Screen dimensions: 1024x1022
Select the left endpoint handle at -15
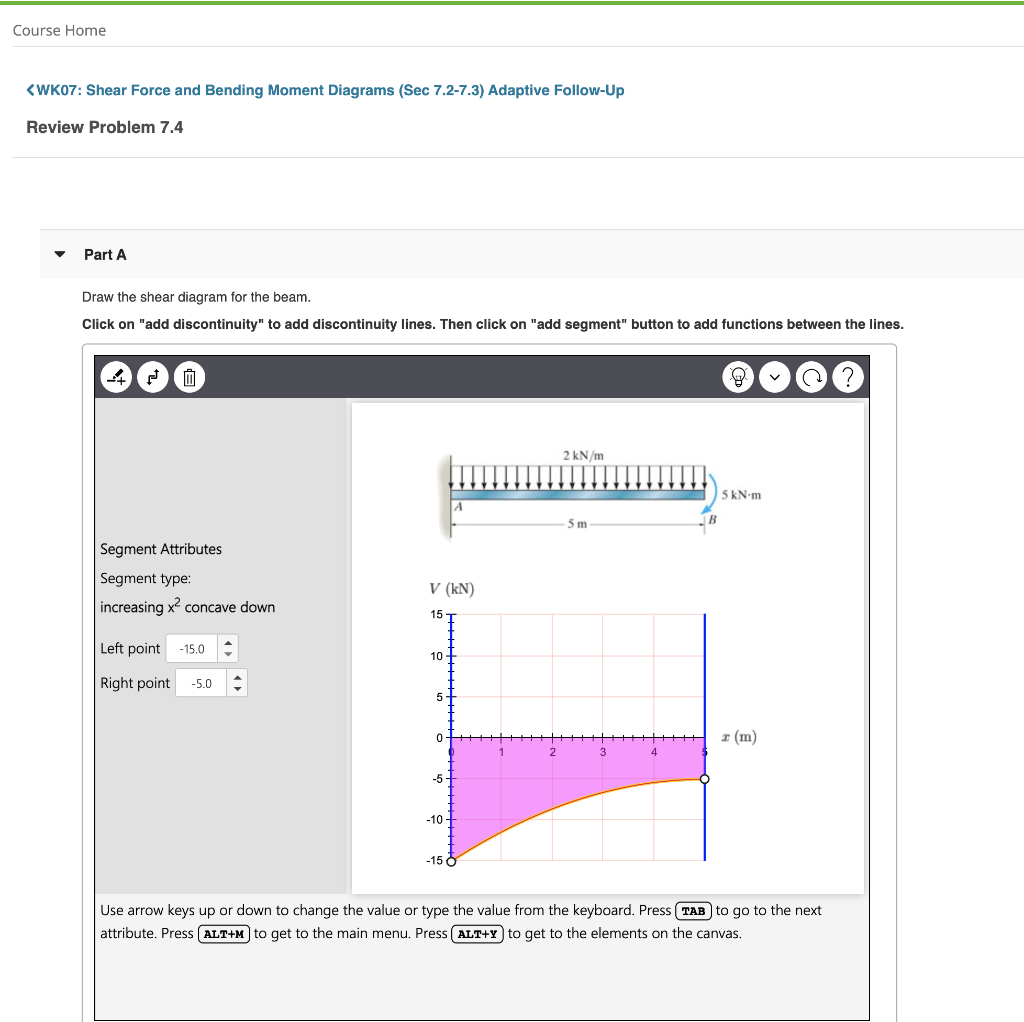coord(451,861)
